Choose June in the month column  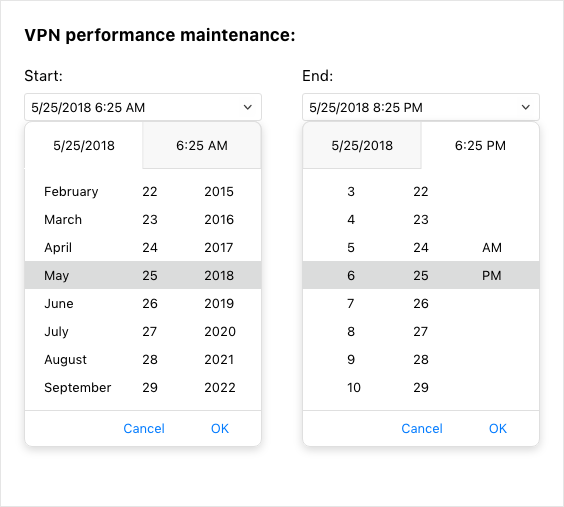point(59,303)
